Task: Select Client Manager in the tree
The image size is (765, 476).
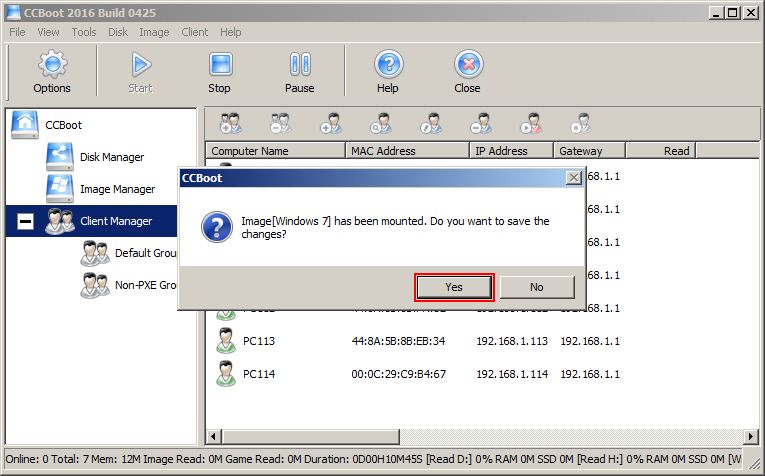Action: (x=116, y=221)
